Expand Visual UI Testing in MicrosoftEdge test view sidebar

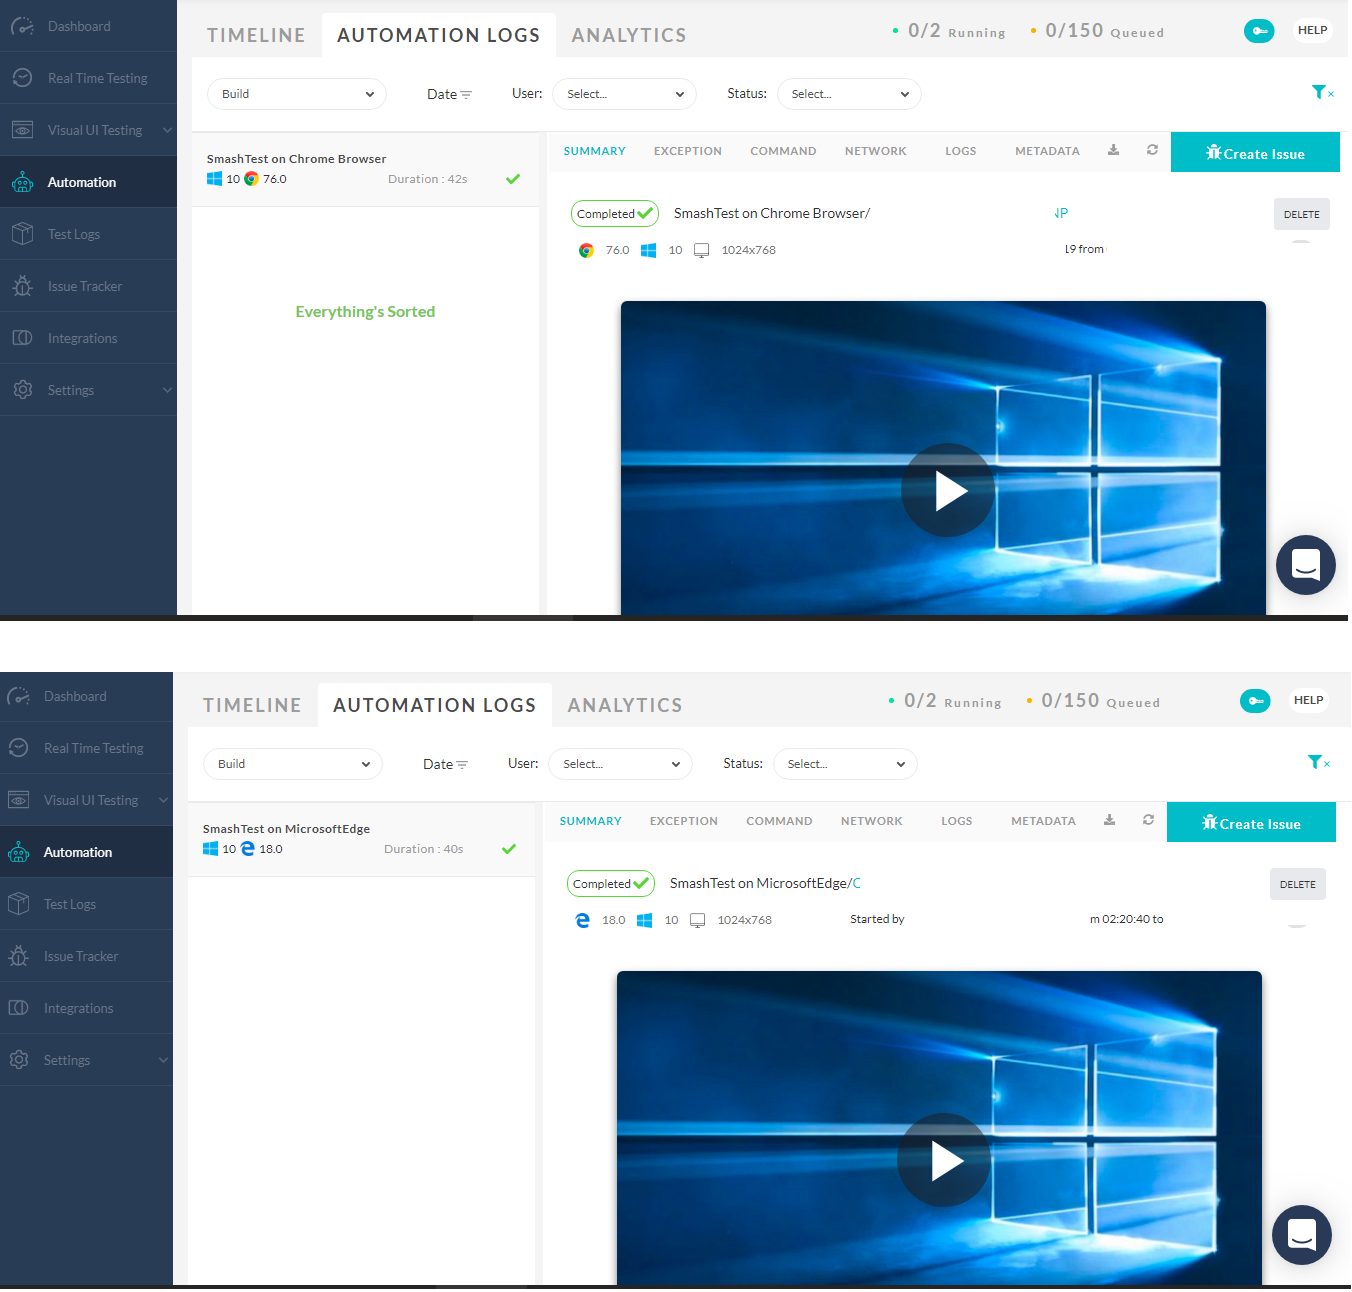pos(86,800)
